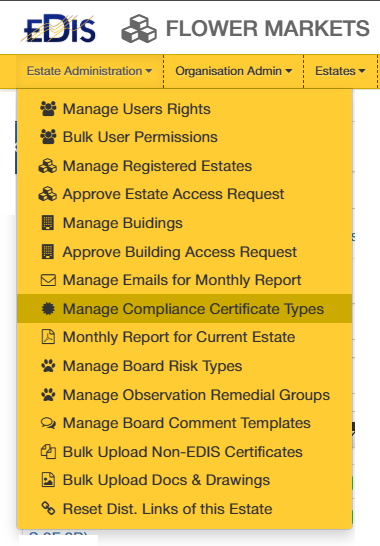Click the paw icon beside Manage Board Risk Types
The image size is (380, 546).
coord(48,366)
